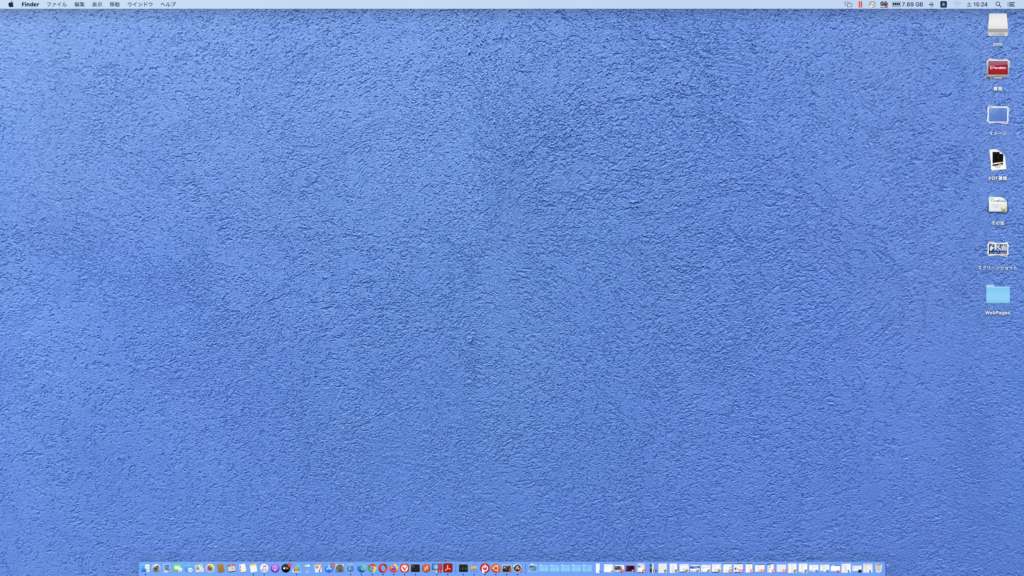1024x576 pixels.
Task: Launch Adobe Acrobat from the Dock
Action: point(447,568)
